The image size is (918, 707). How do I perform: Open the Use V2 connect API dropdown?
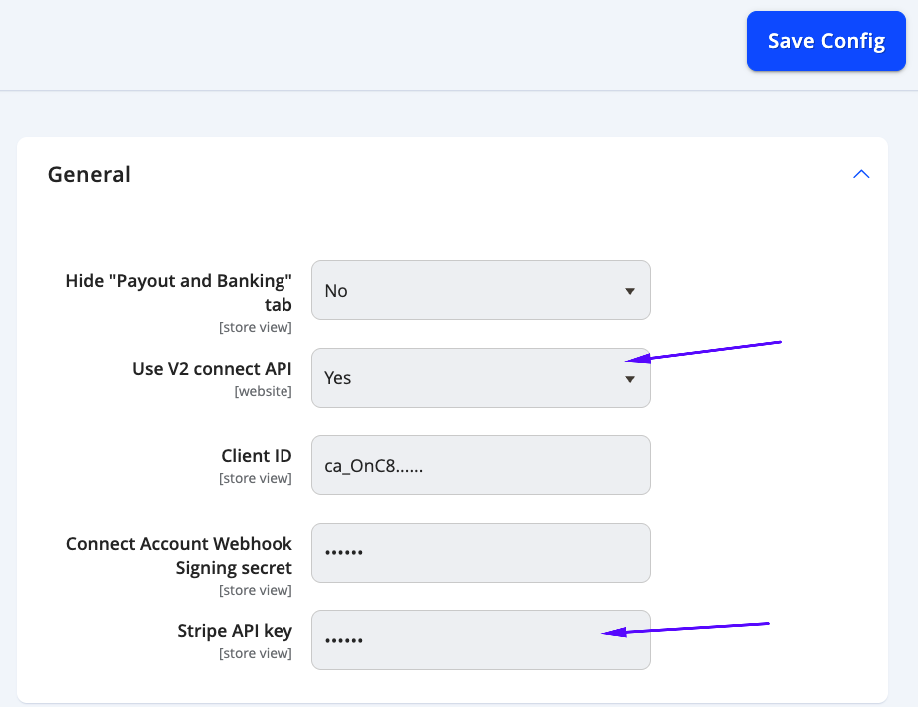[x=481, y=378]
